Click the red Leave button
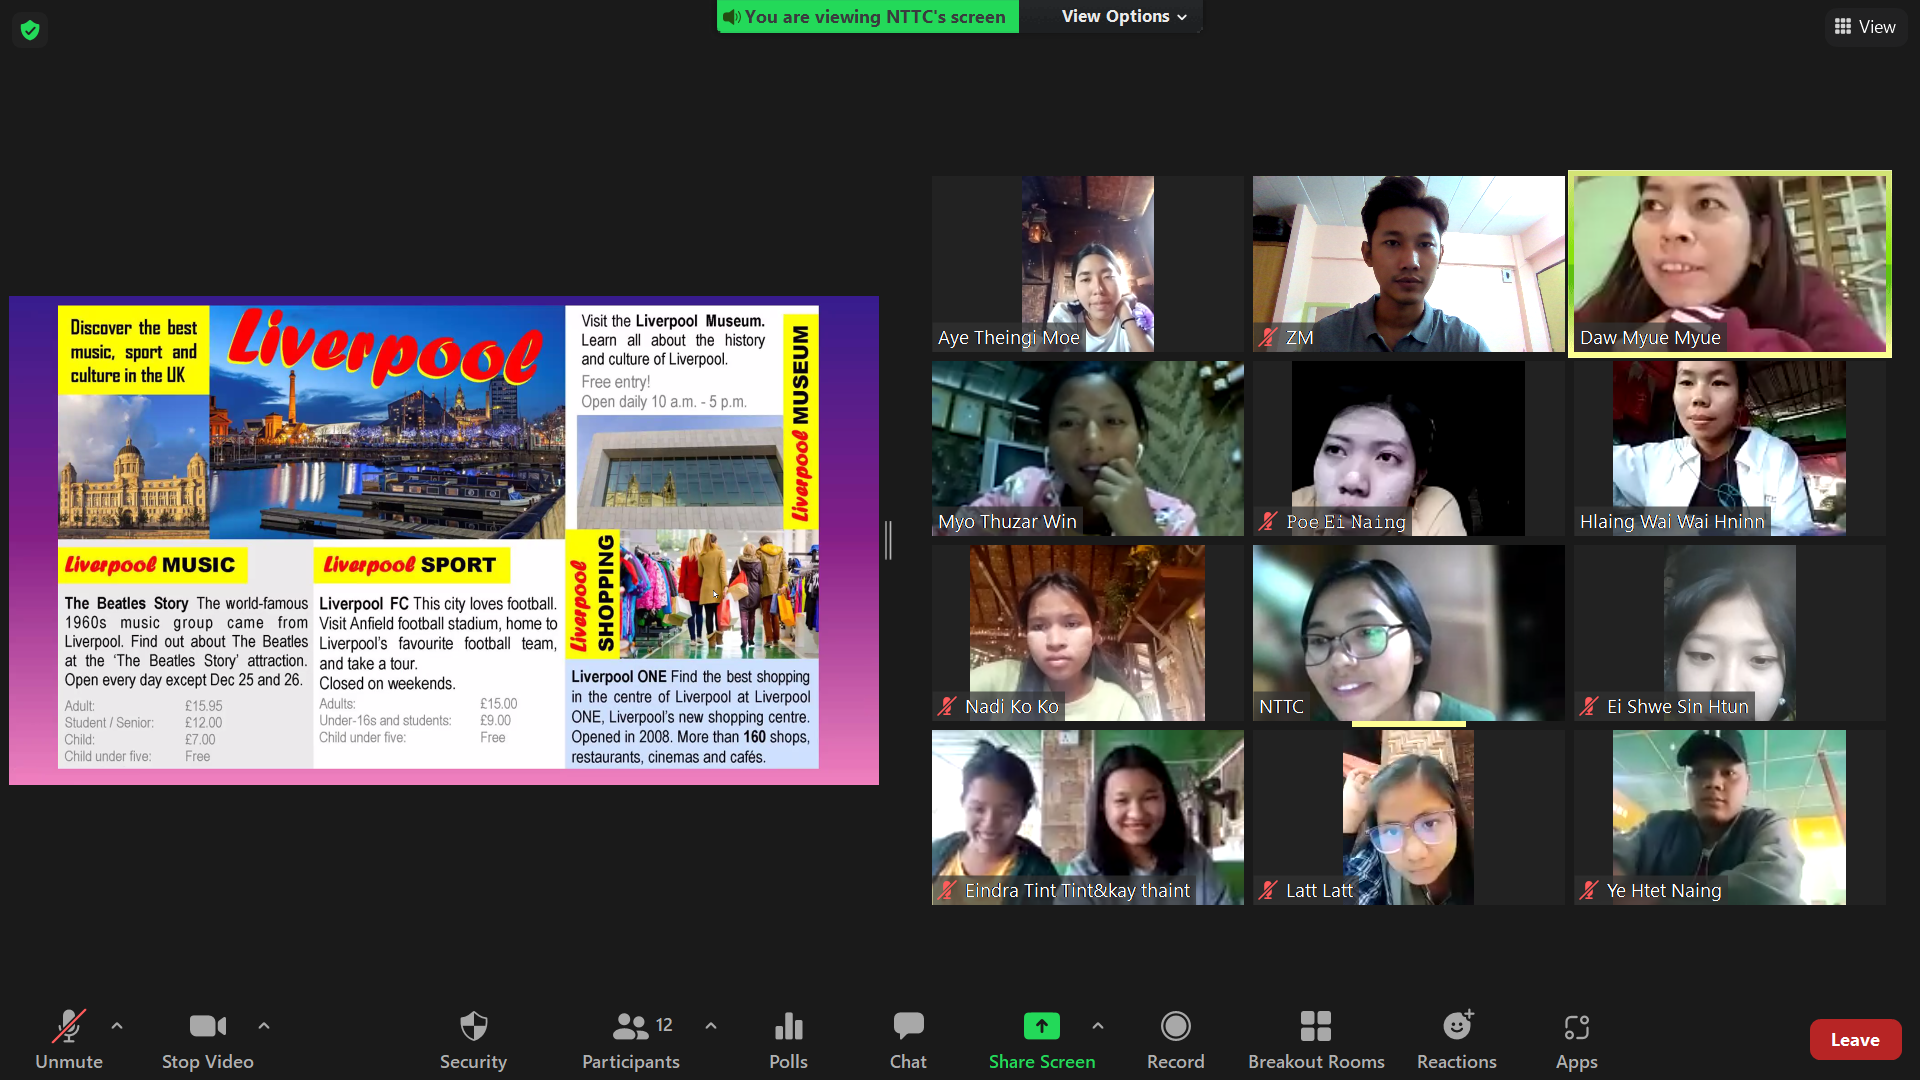Screen dimensions: 1920x1080 pos(1855,1040)
